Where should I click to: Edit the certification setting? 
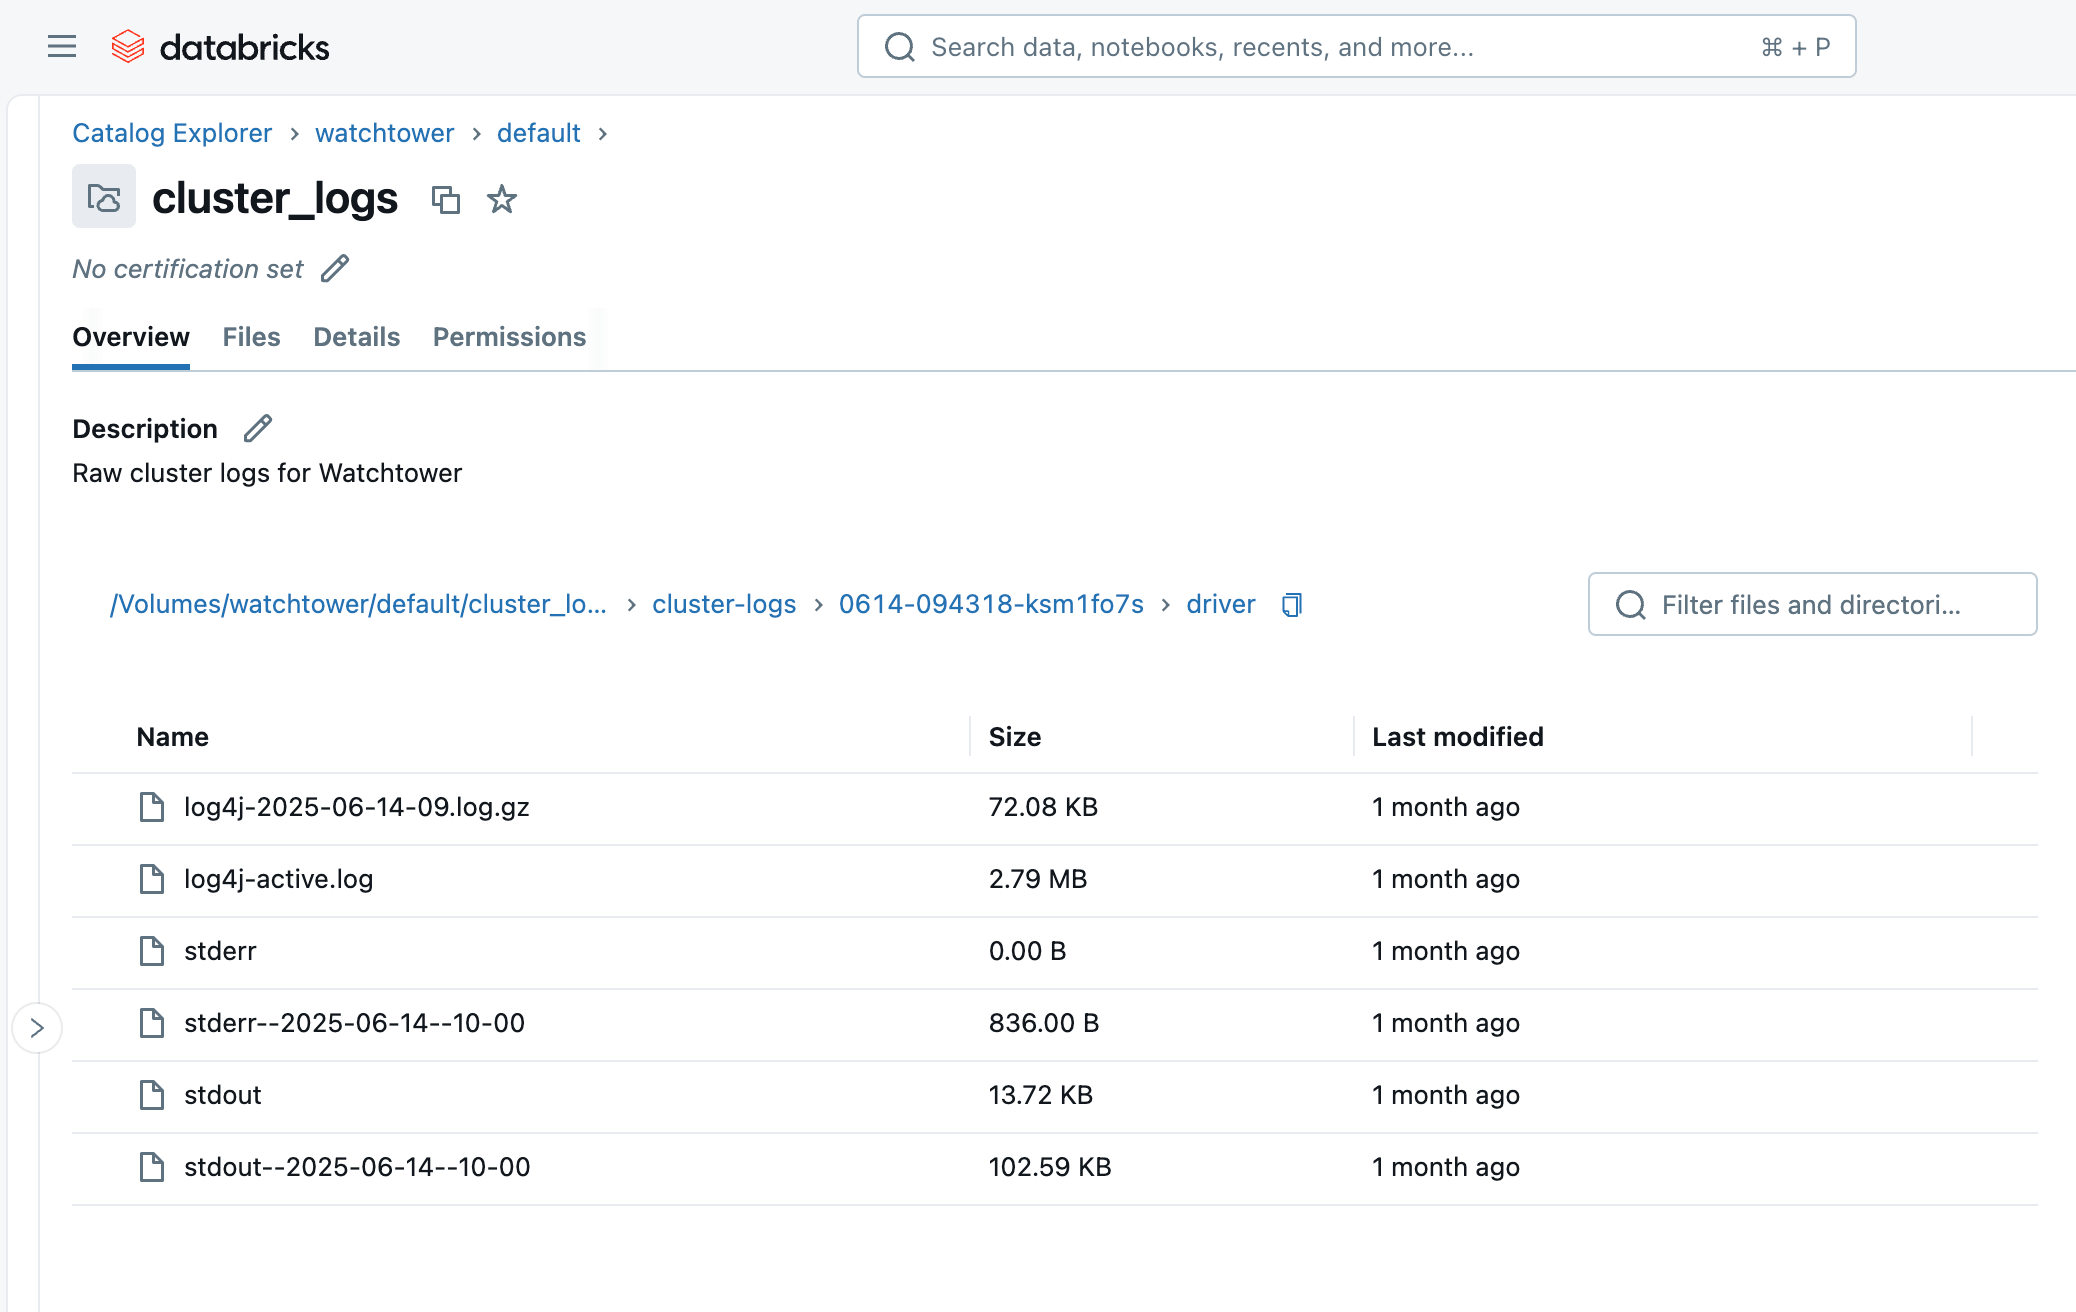pos(334,268)
